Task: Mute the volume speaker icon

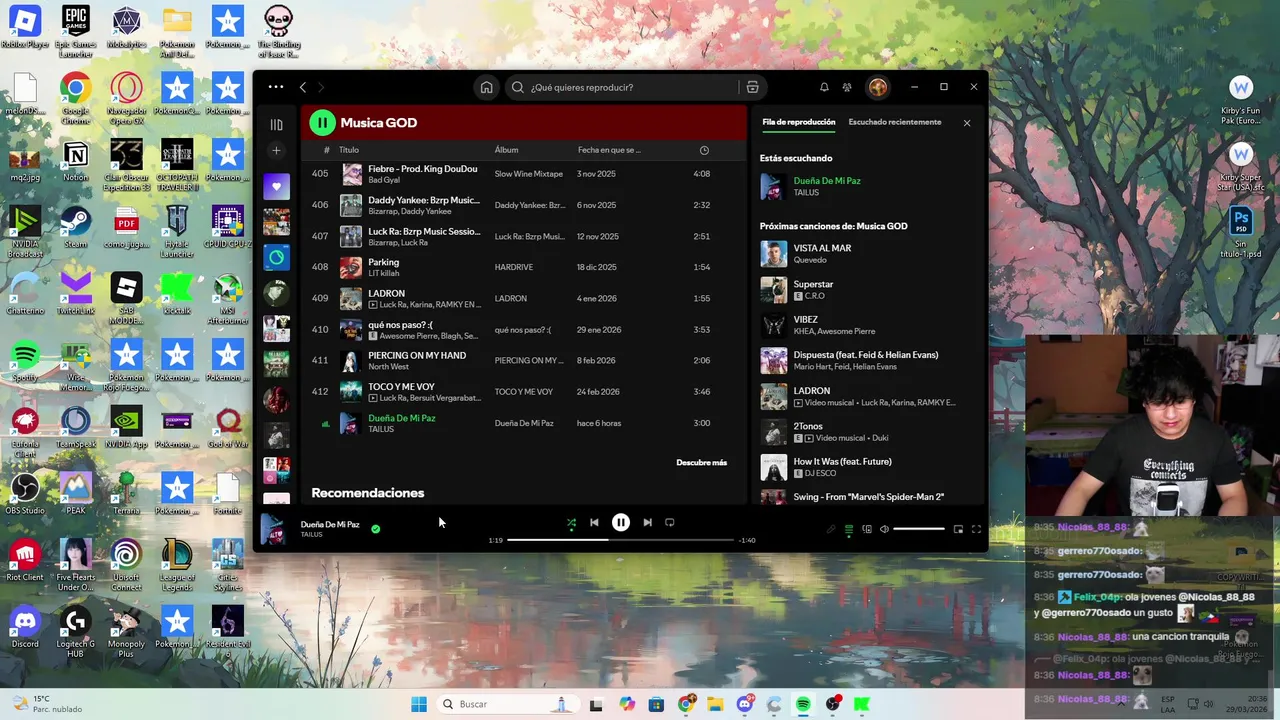Action: [x=884, y=529]
